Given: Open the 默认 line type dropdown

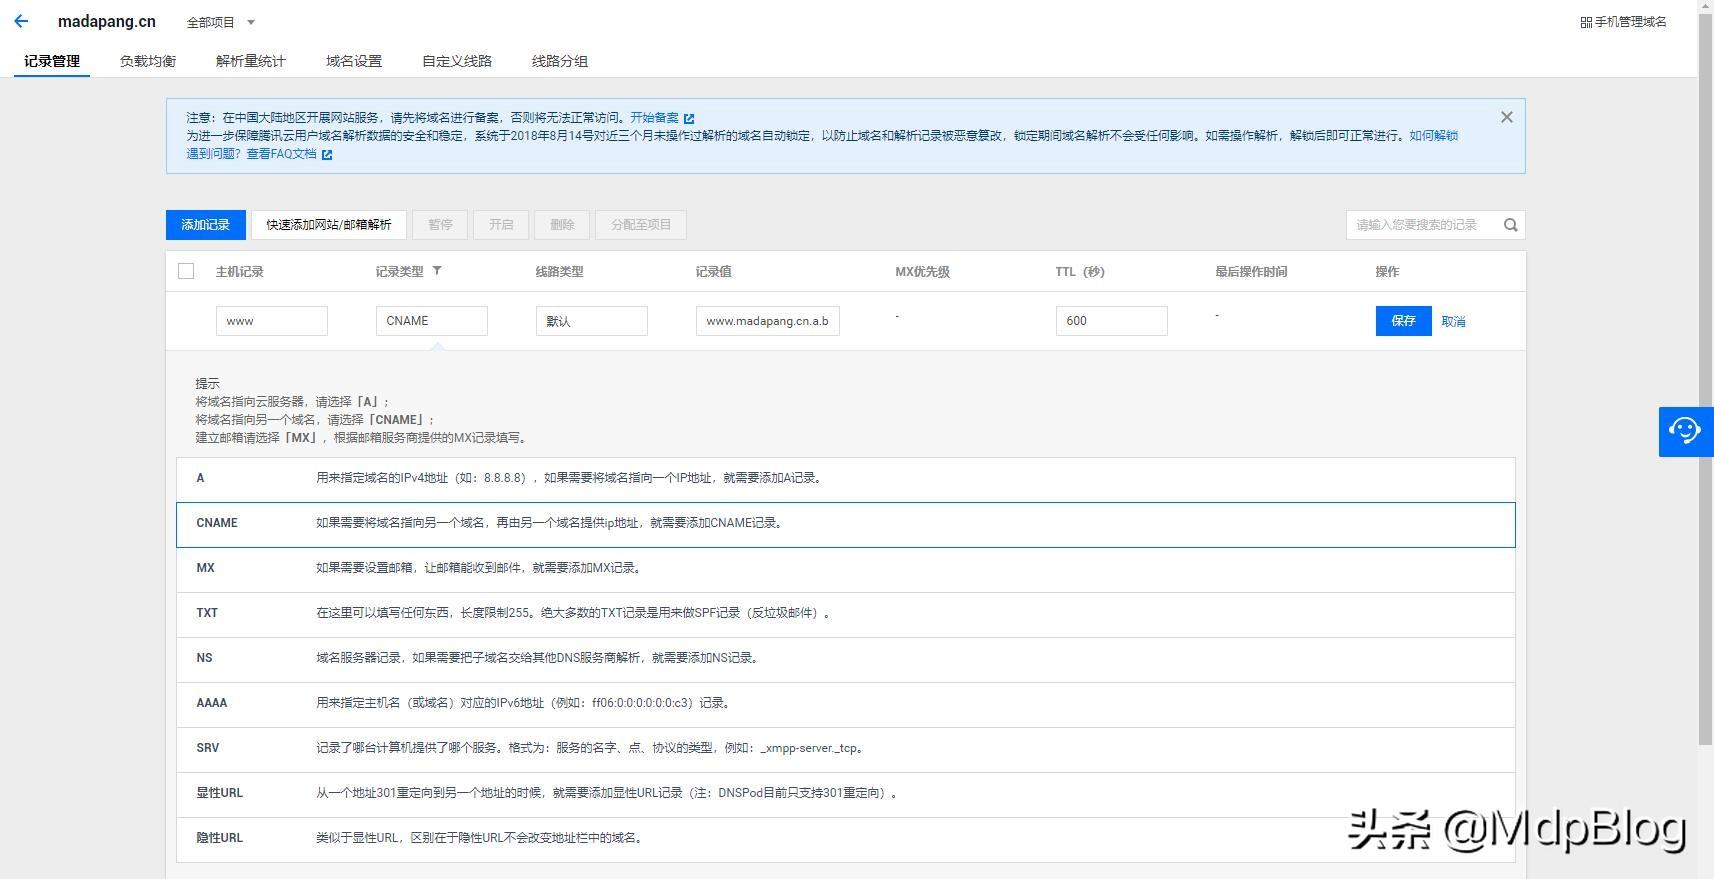Looking at the screenshot, I should coord(591,321).
